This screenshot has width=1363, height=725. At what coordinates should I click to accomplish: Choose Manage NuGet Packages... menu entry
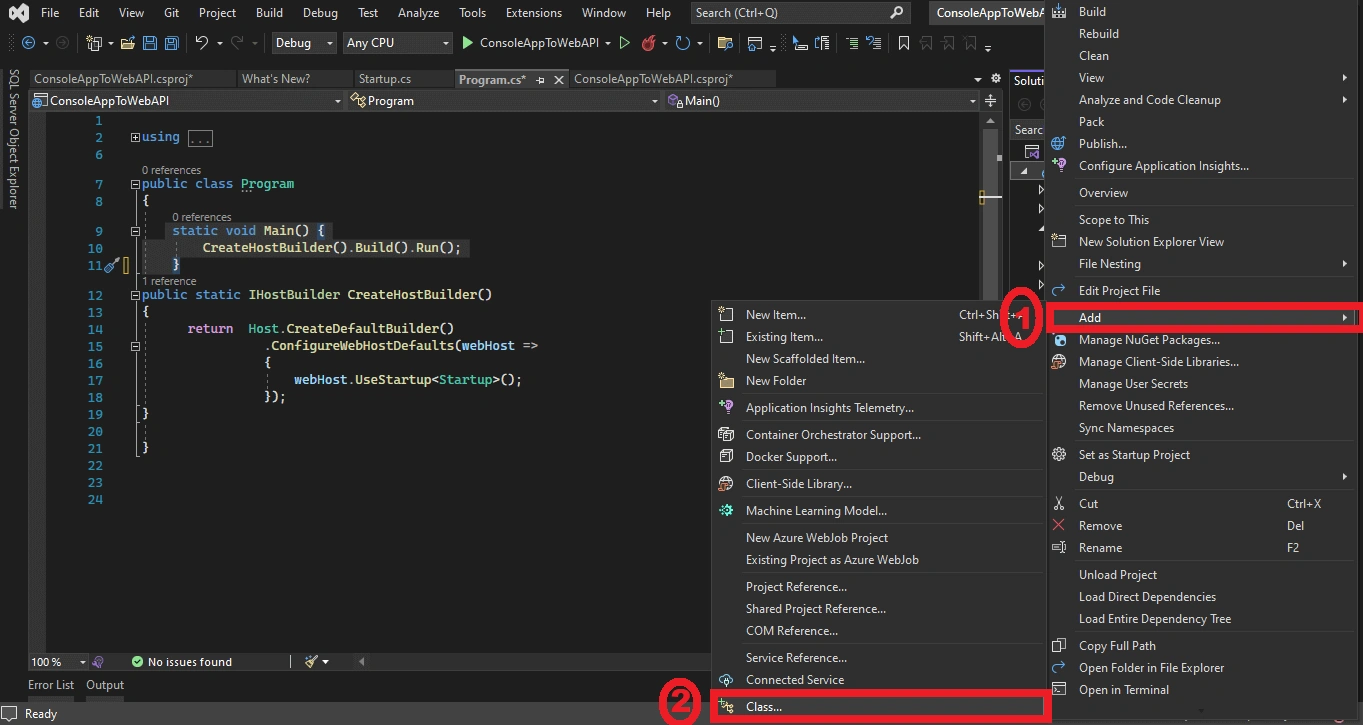coord(1149,340)
